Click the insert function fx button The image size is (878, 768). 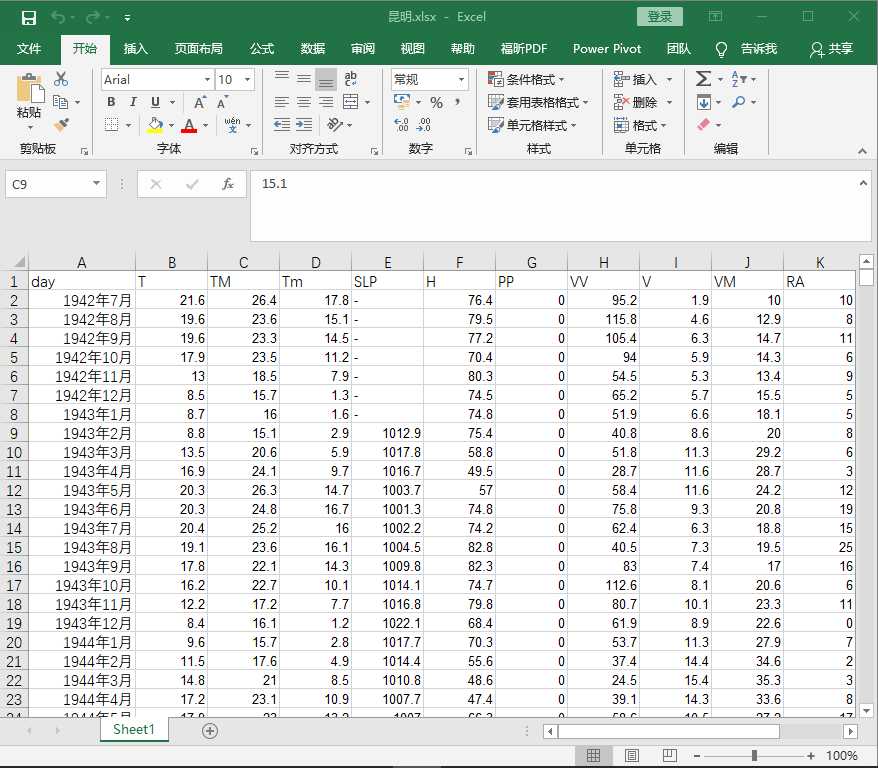(x=227, y=184)
